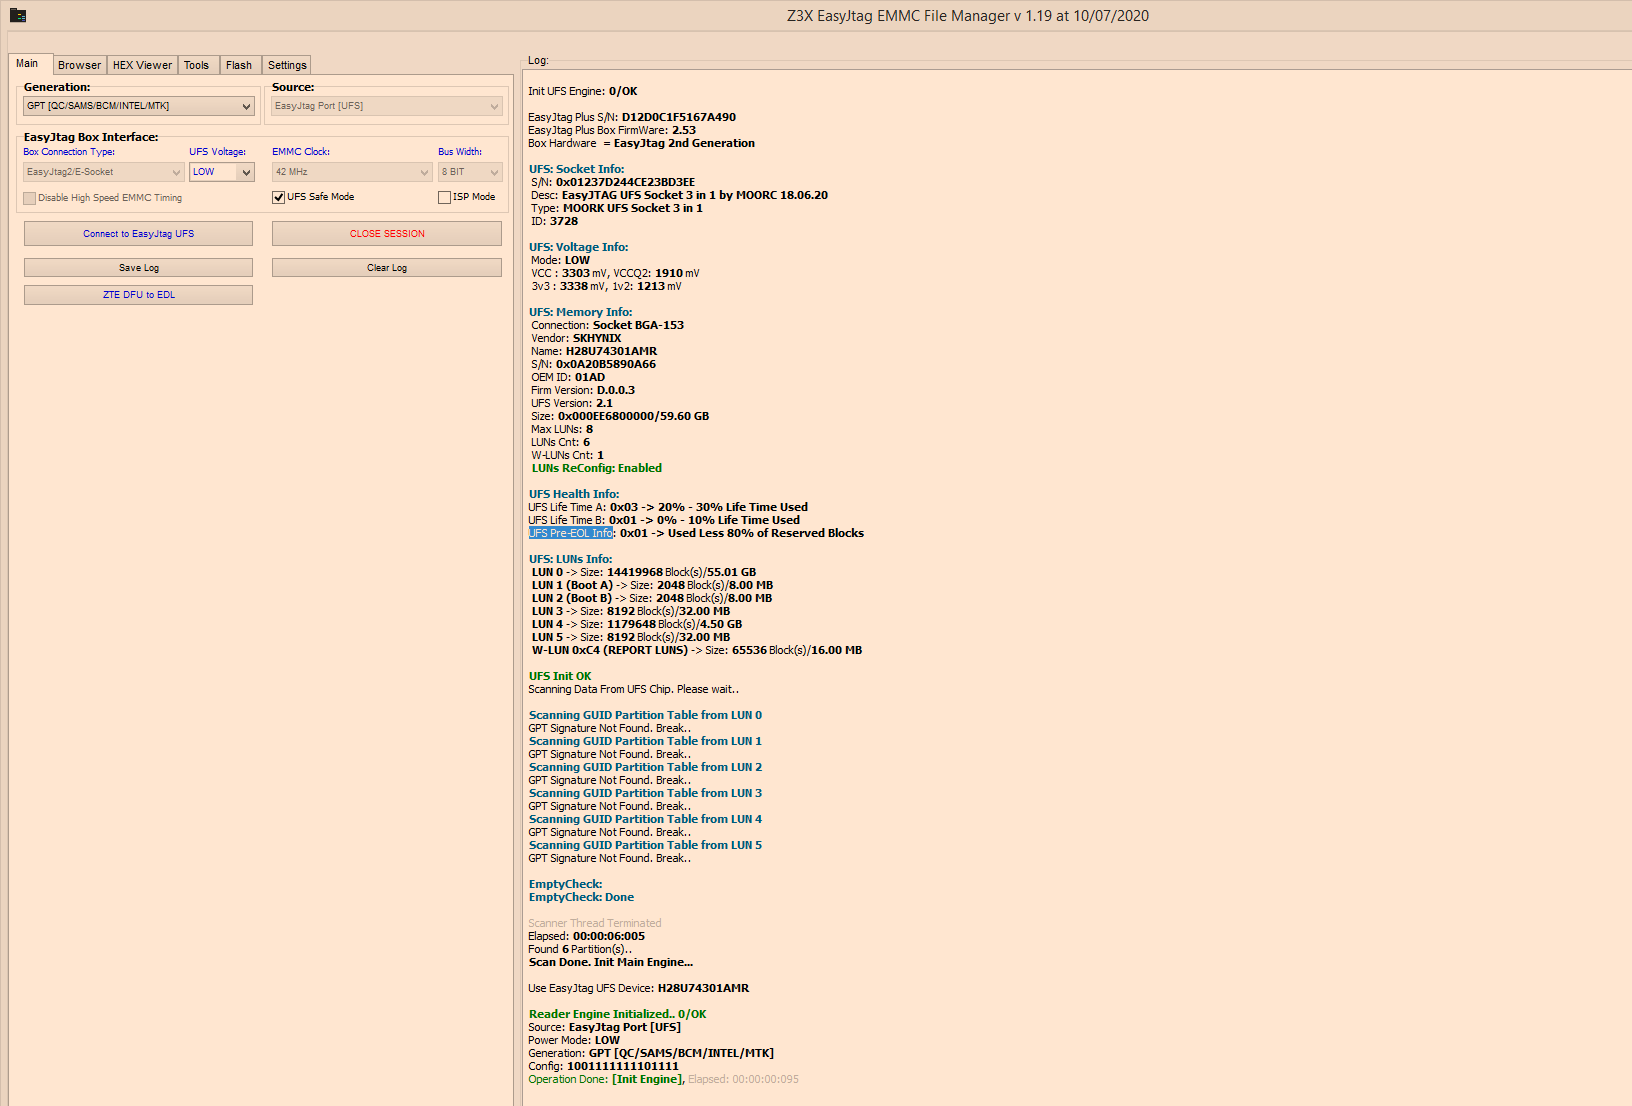Click 'Scan Done. Init Main Engine...' line
The image size is (1632, 1106).
[x=611, y=962]
